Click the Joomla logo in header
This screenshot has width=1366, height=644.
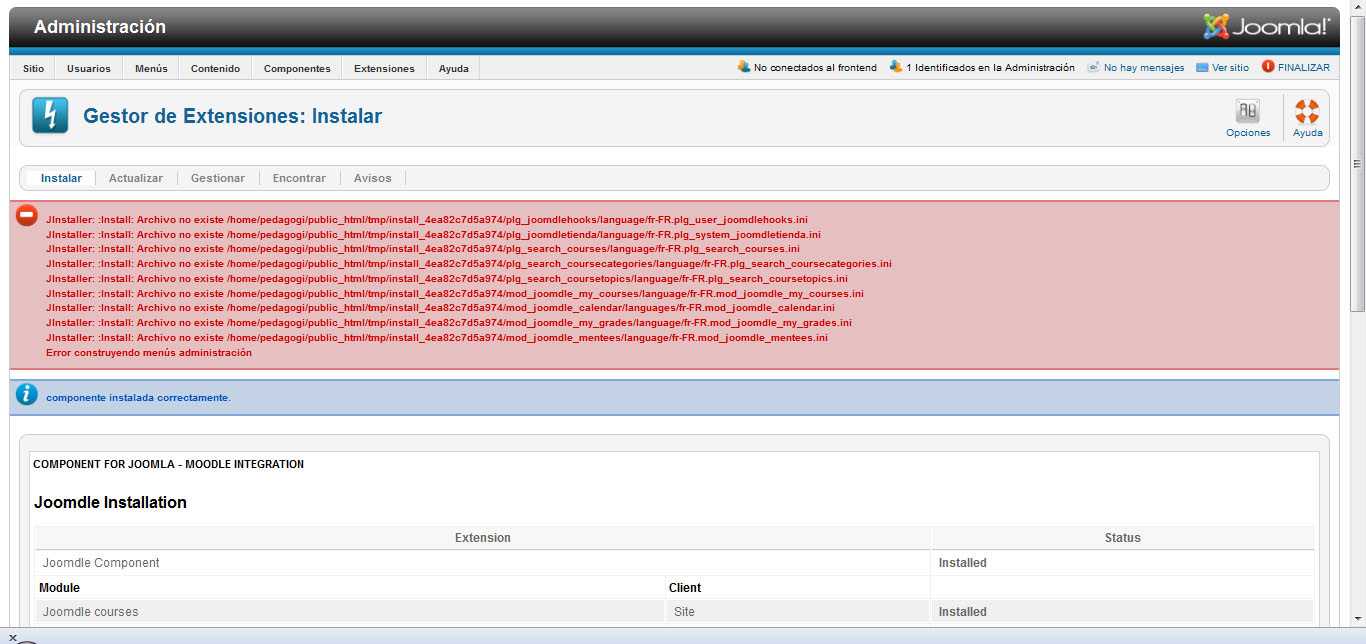1266,27
